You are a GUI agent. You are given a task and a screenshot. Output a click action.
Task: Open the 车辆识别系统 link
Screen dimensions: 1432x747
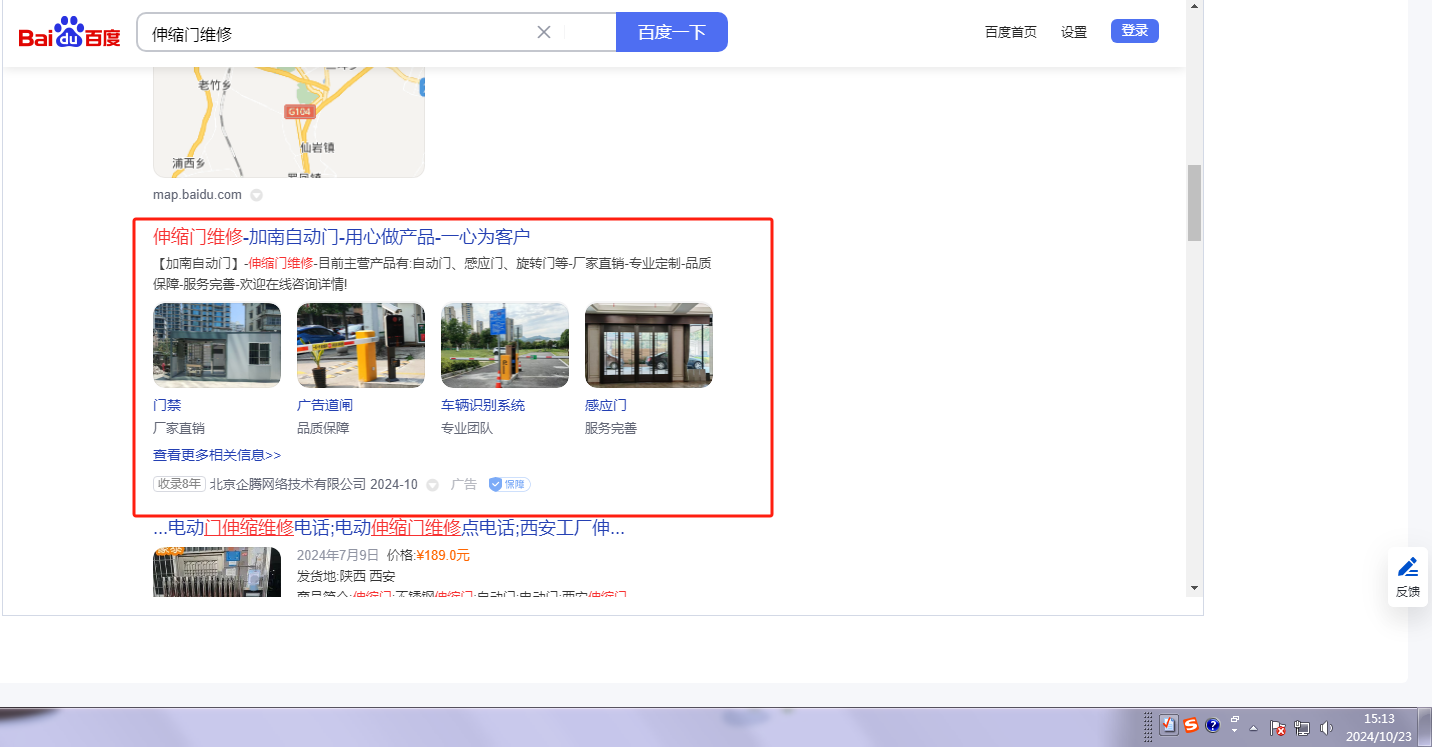(x=483, y=405)
